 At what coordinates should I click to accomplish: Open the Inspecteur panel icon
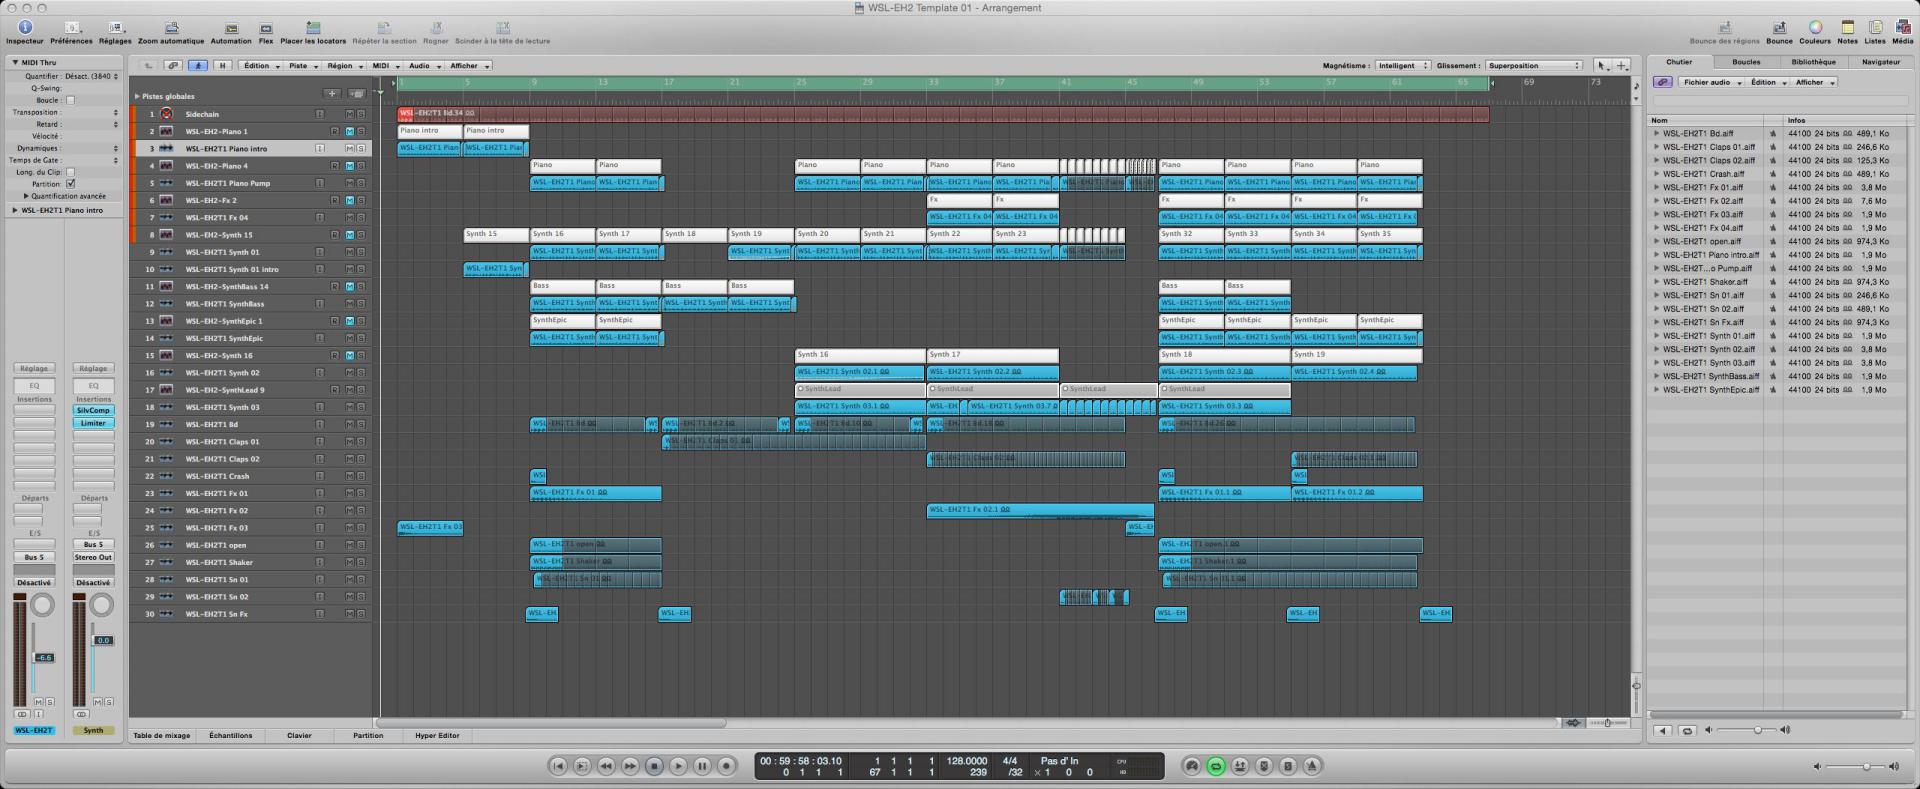[x=25, y=28]
